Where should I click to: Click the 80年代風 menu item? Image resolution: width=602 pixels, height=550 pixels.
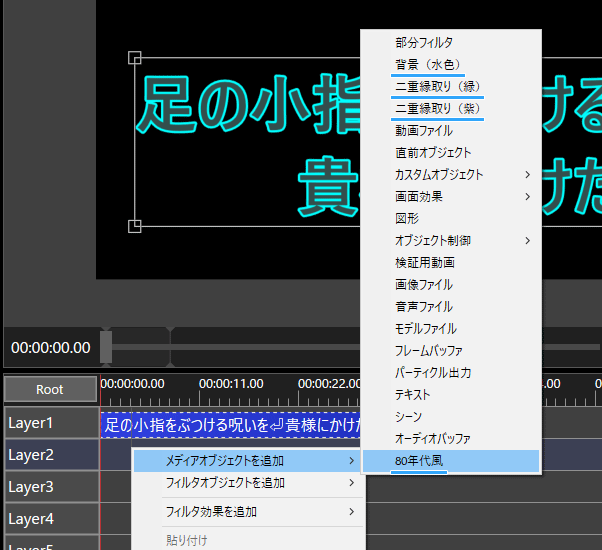[x=420, y=461]
